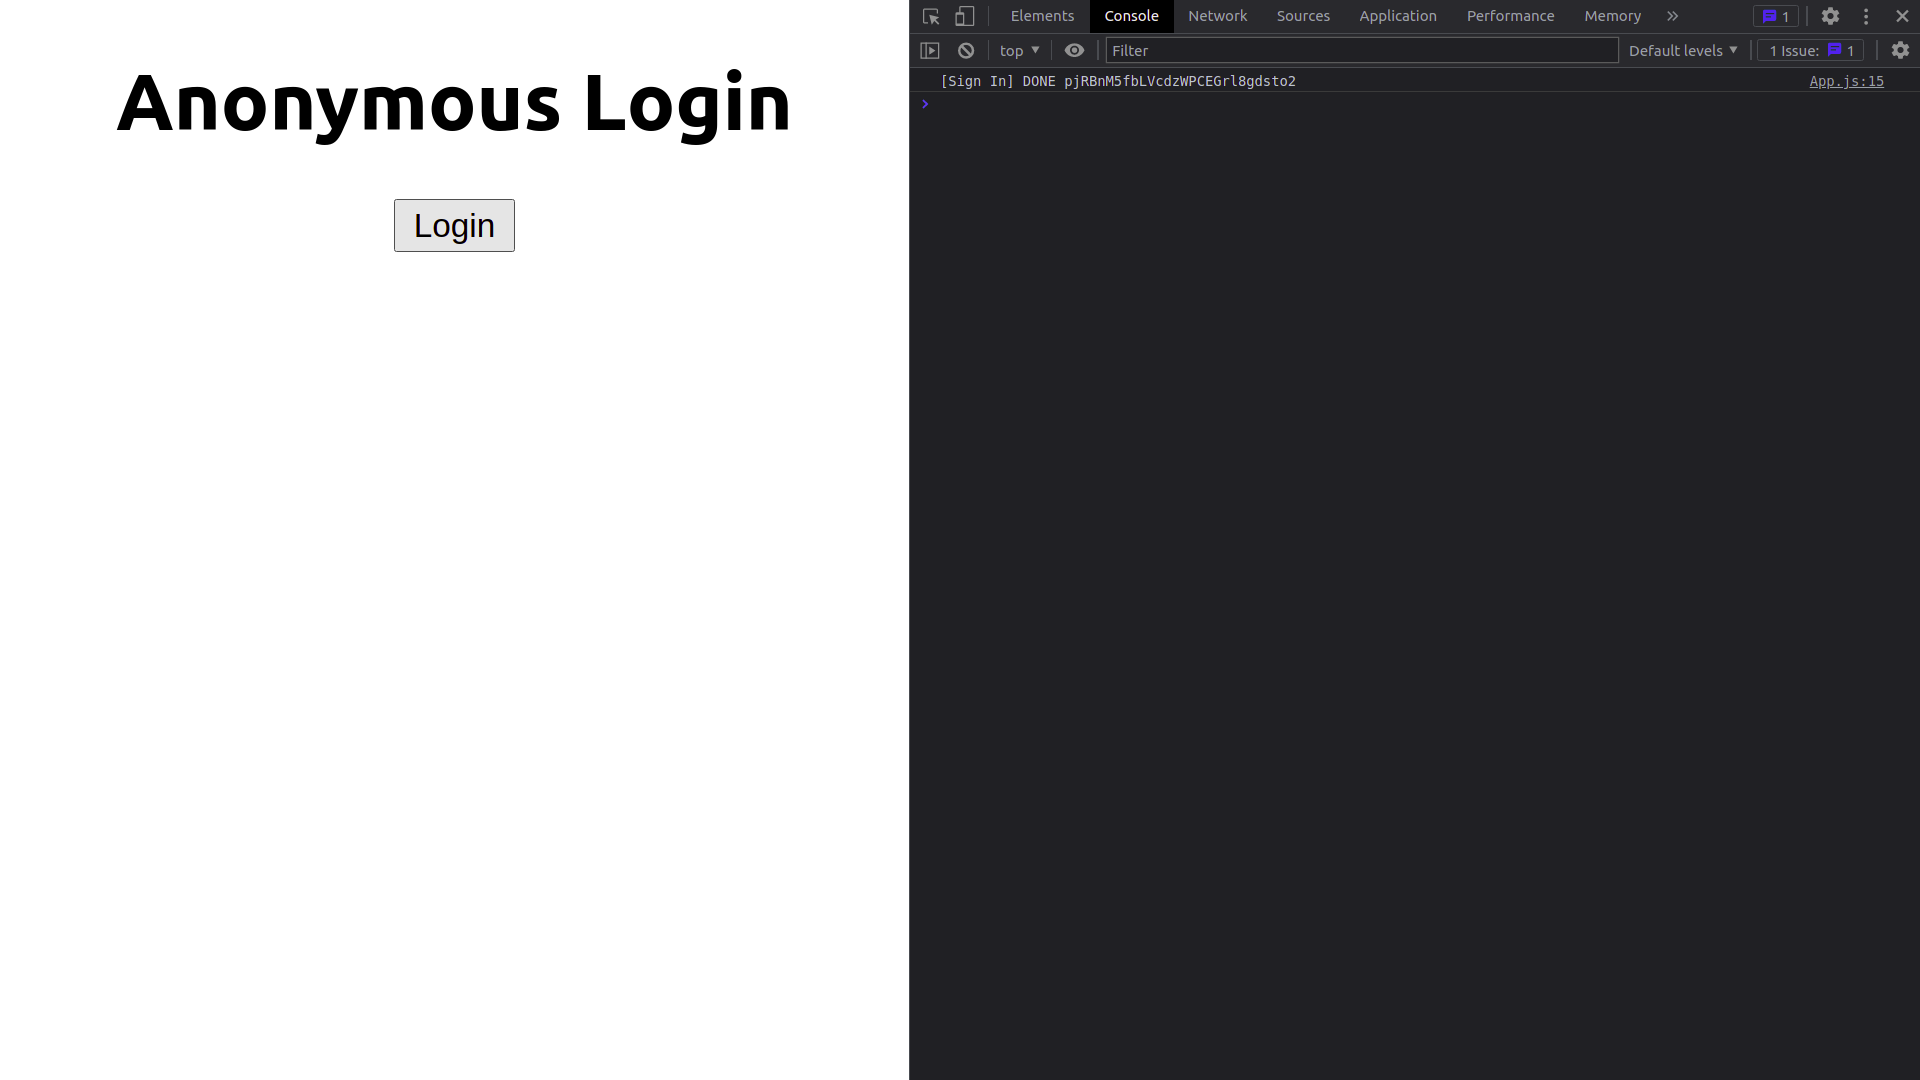Image resolution: width=1920 pixels, height=1080 pixels.
Task: Switch to the Network tab
Action: click(1217, 16)
